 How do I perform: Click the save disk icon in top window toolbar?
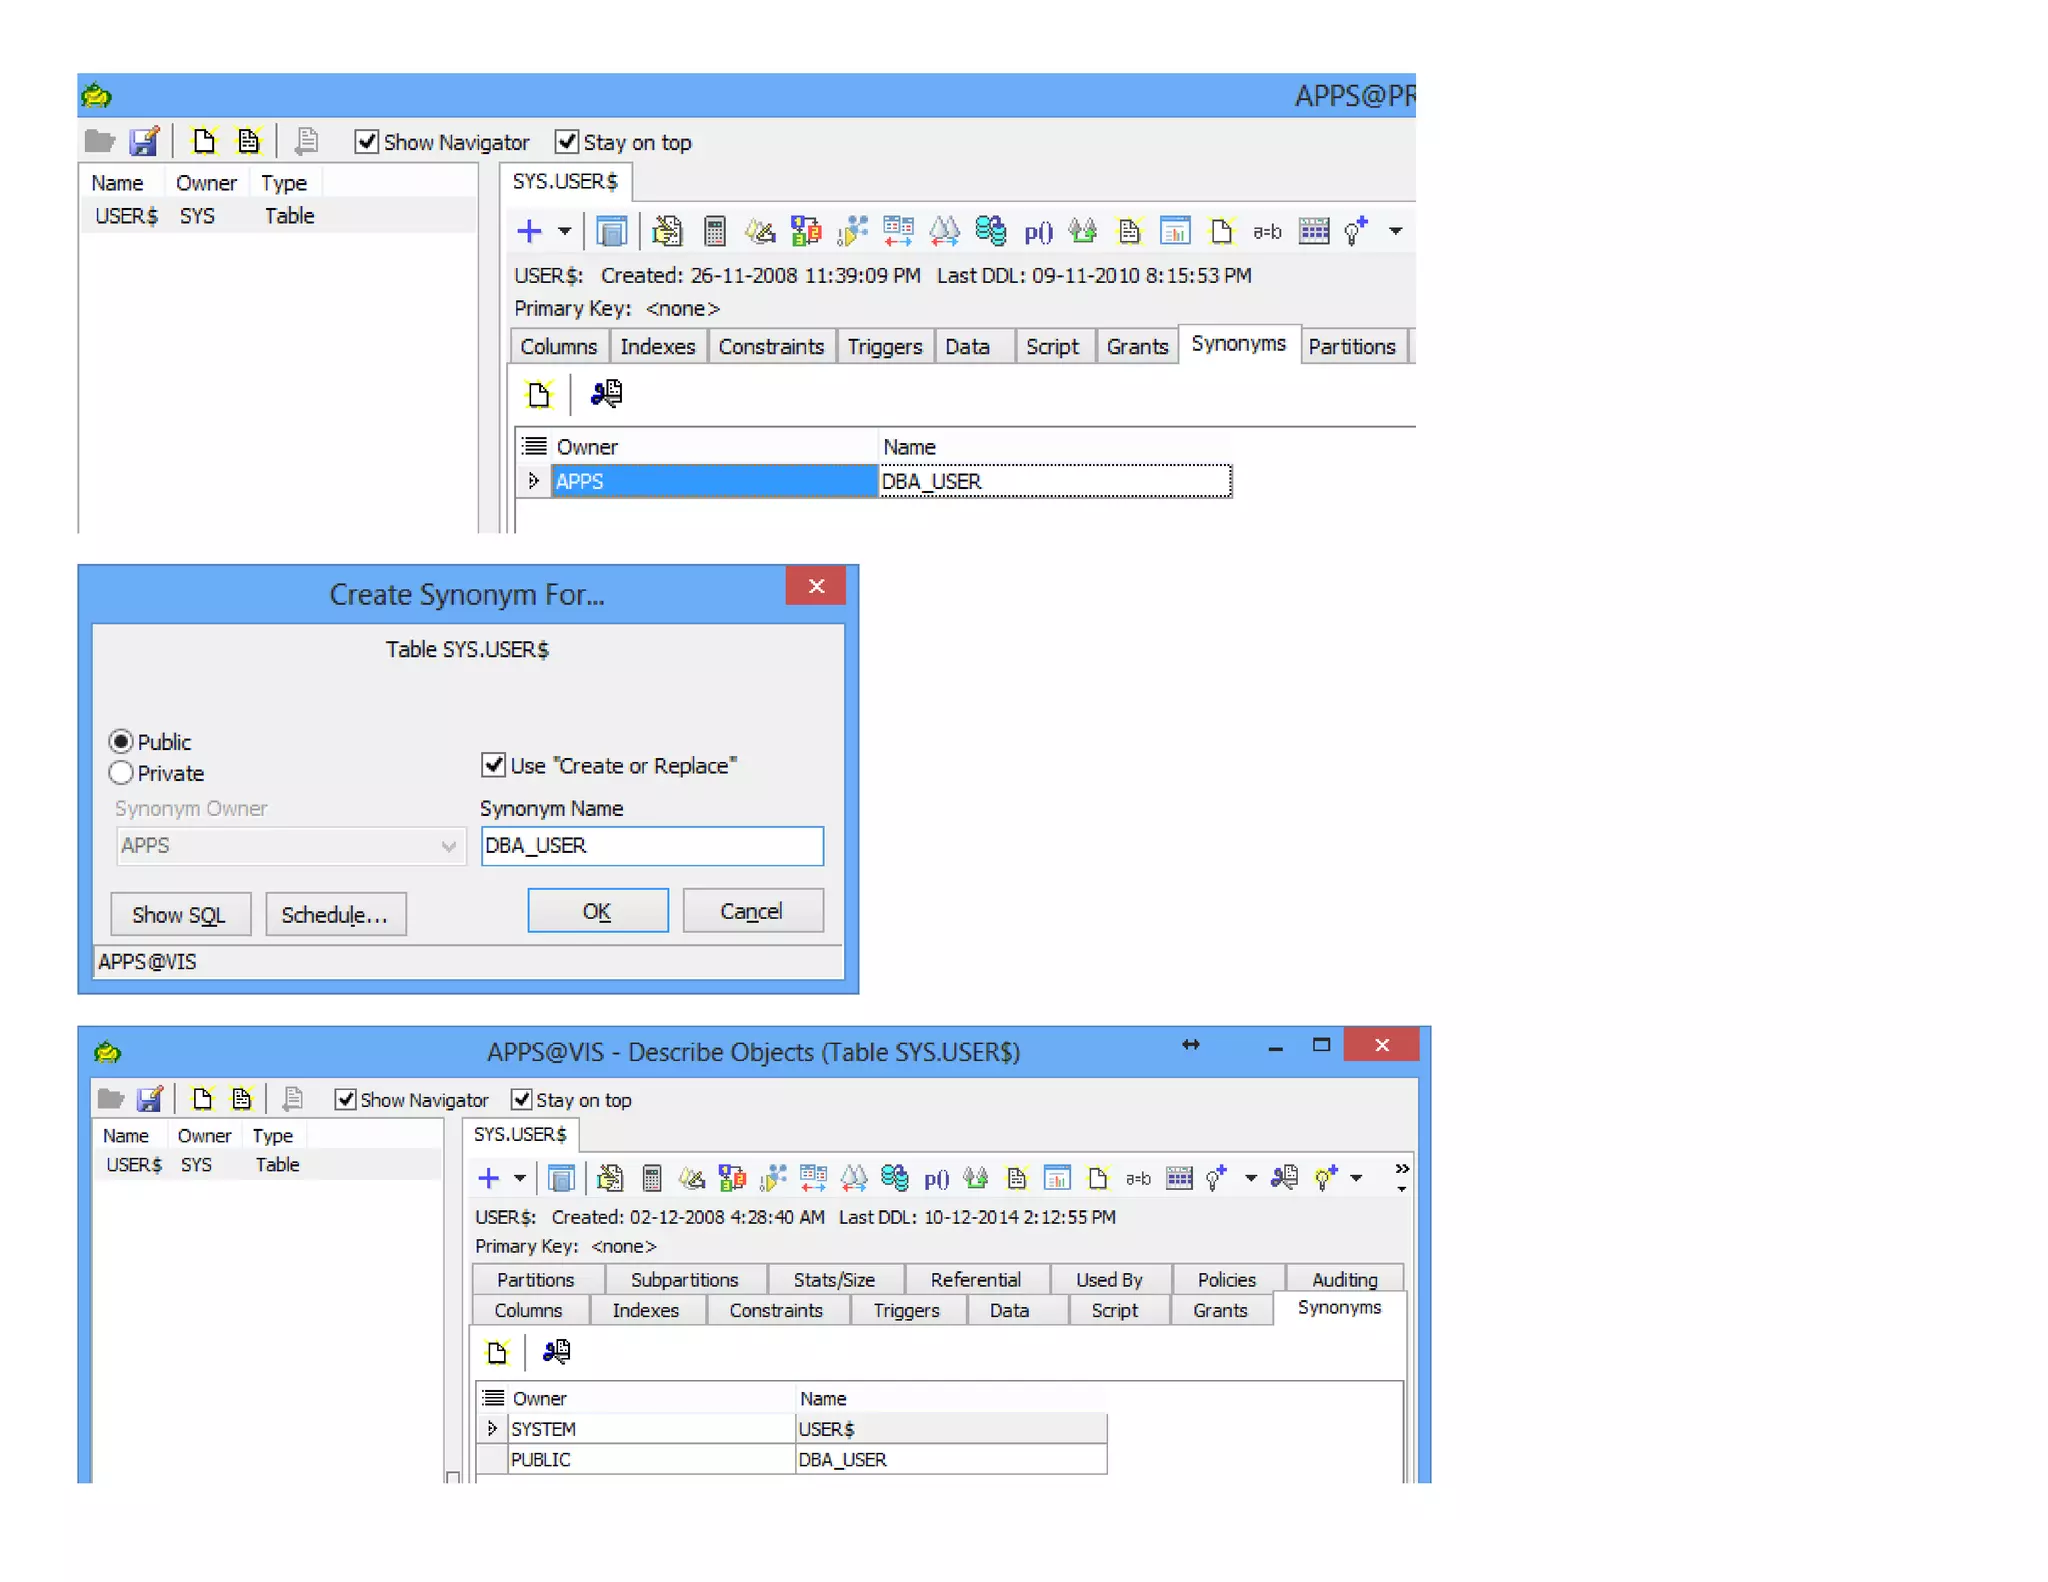(x=145, y=142)
